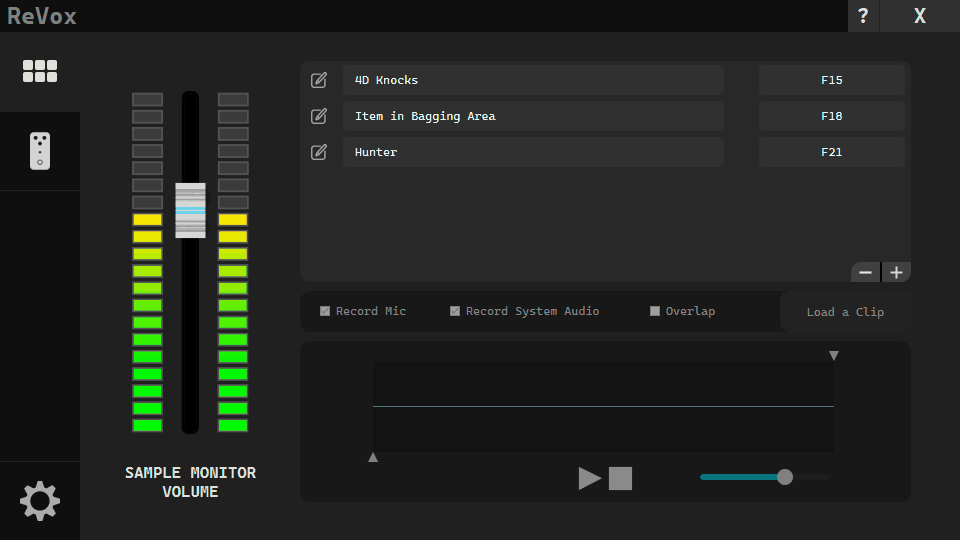Click the help question mark icon
This screenshot has height=540, width=960.
[863, 16]
